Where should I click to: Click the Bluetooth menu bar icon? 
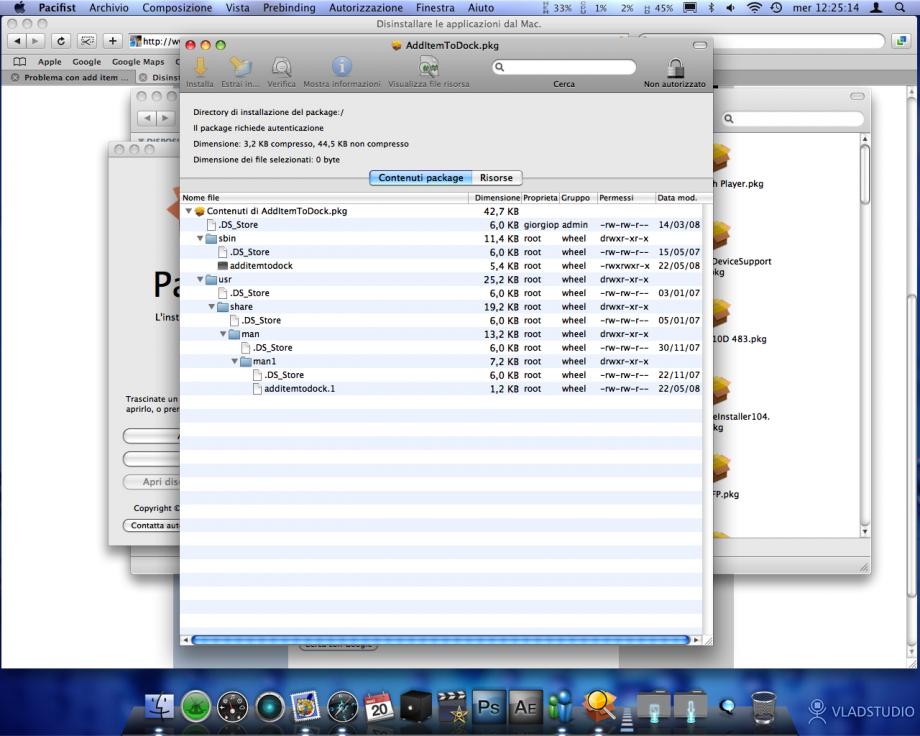click(712, 8)
